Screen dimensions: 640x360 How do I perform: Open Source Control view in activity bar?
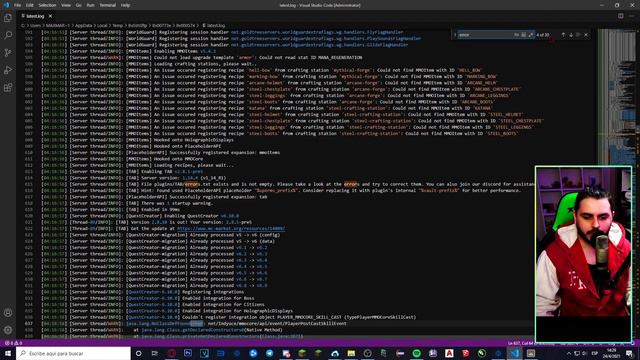click(x=8, y=53)
